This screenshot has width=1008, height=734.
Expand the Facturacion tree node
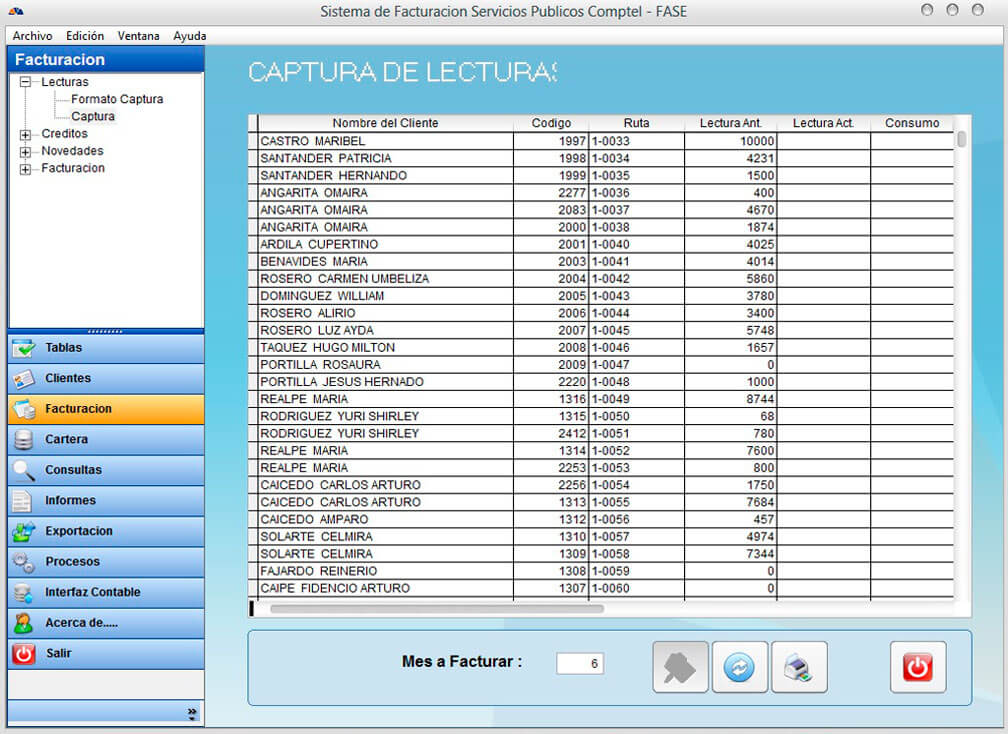pos(25,169)
